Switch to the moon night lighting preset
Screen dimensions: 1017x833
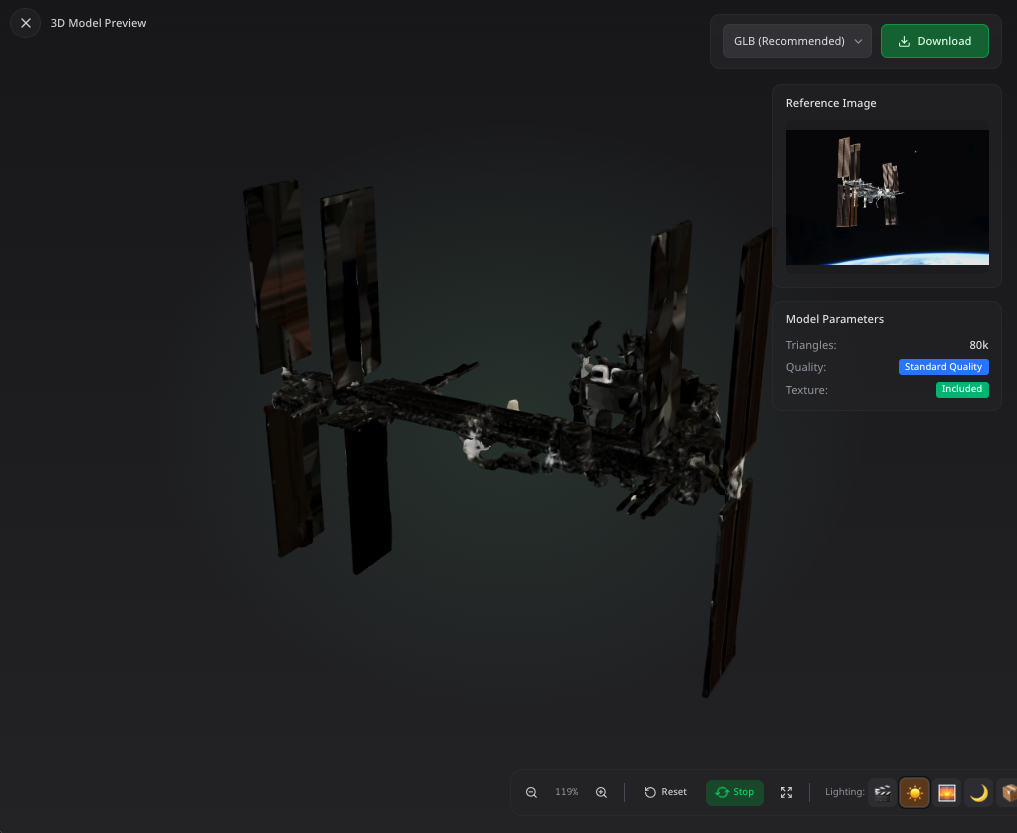[978, 793]
